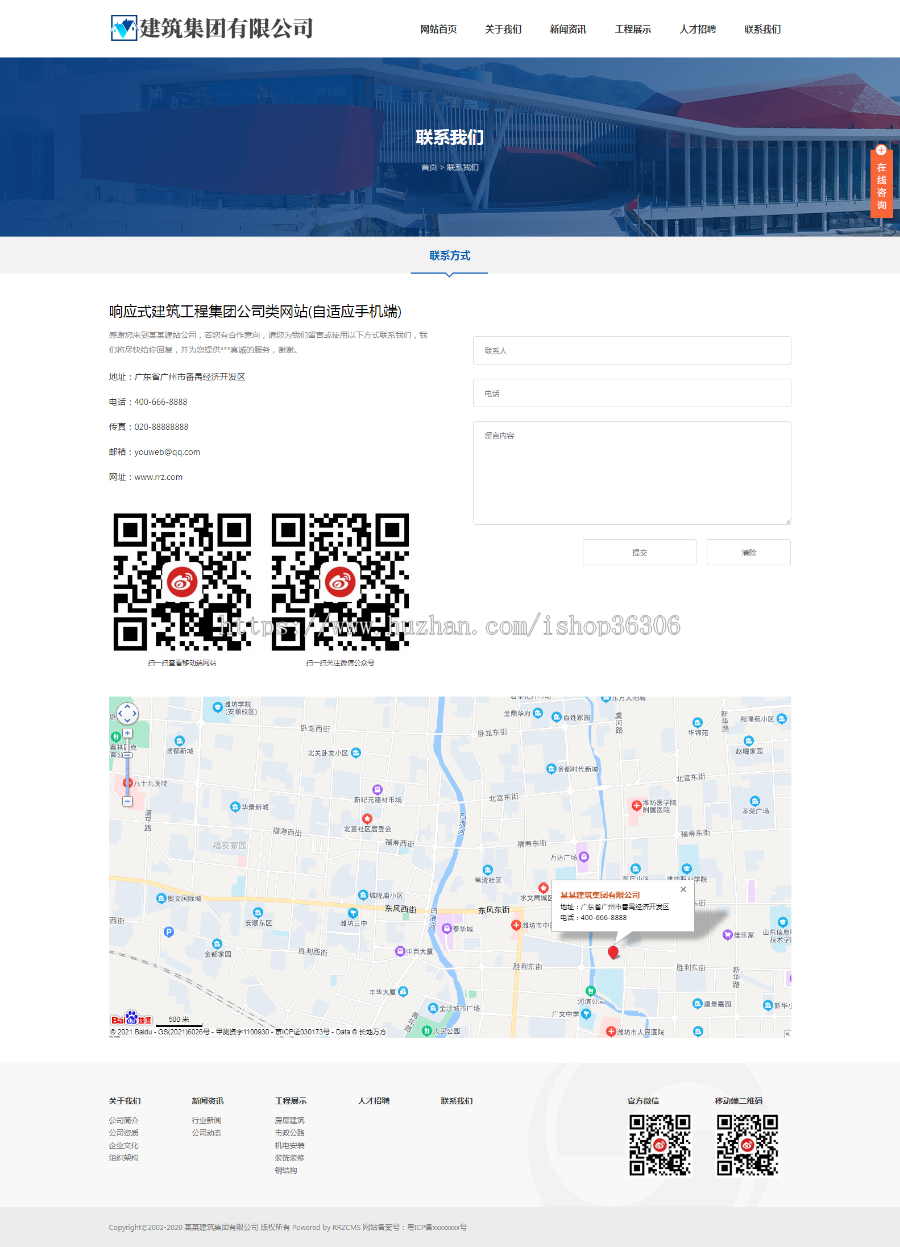Viewport: 900px width, 1247px height.
Task: Click 潍坊二中 map marker icon
Action: click(353, 913)
